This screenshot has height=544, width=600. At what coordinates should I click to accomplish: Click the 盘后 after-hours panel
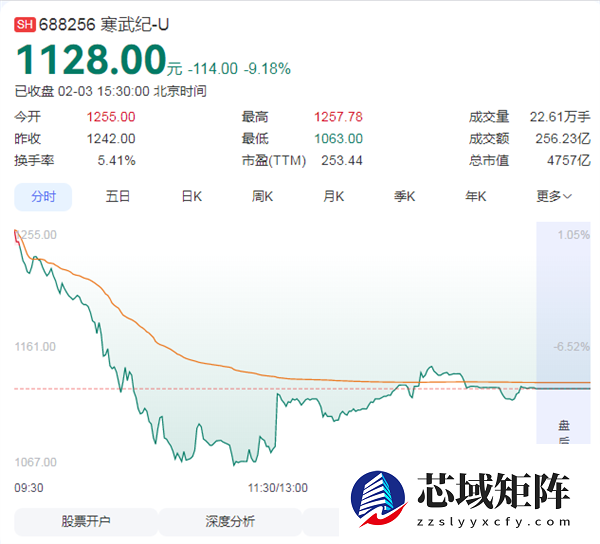[x=563, y=333]
